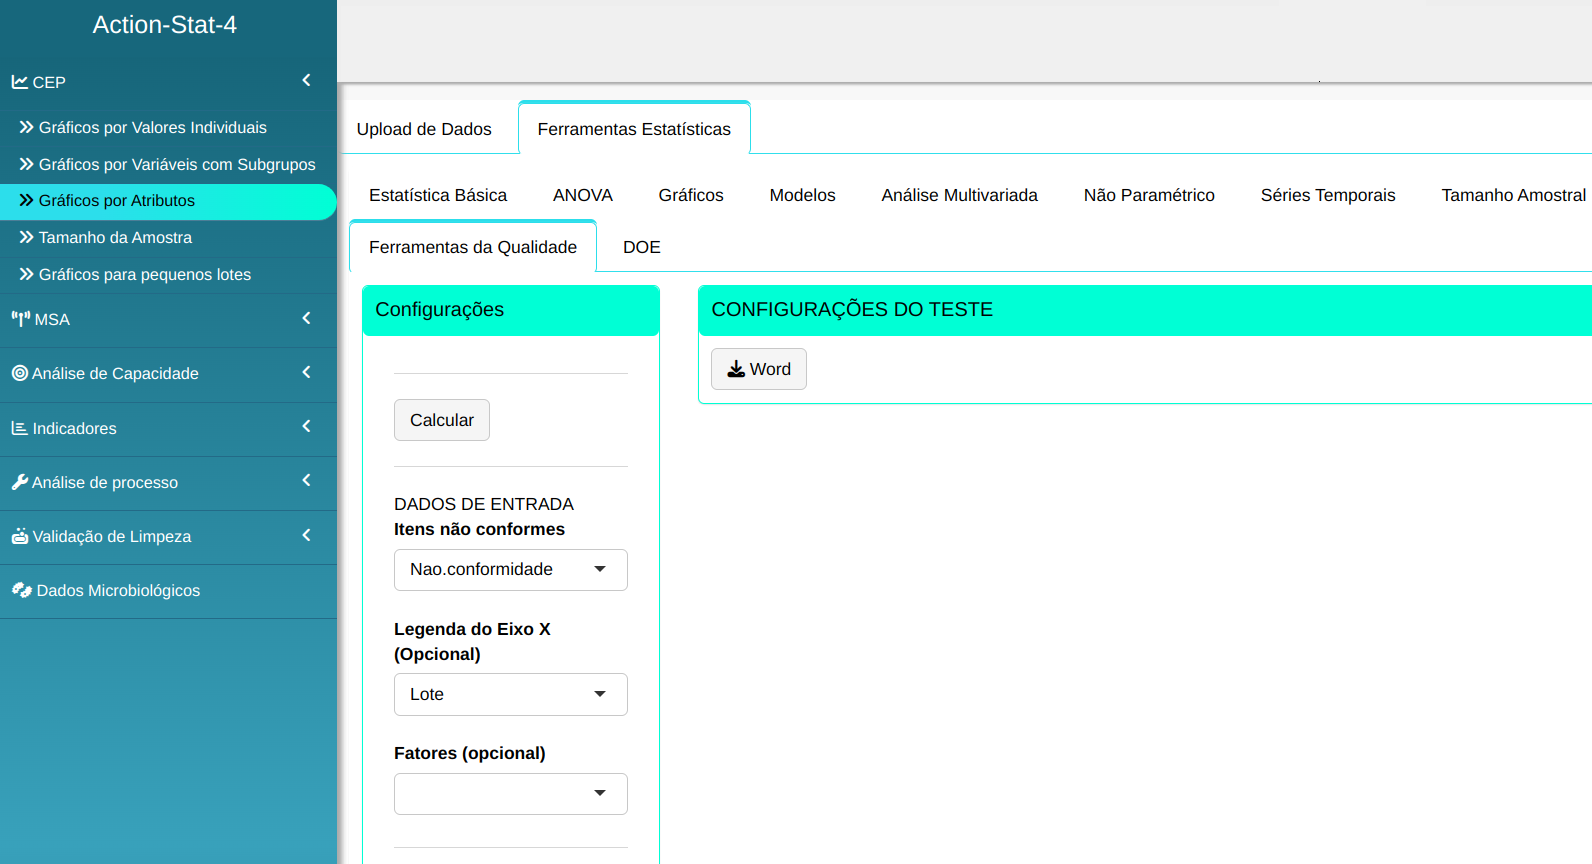1592x864 pixels.
Task: Download the Word report
Action: click(758, 369)
